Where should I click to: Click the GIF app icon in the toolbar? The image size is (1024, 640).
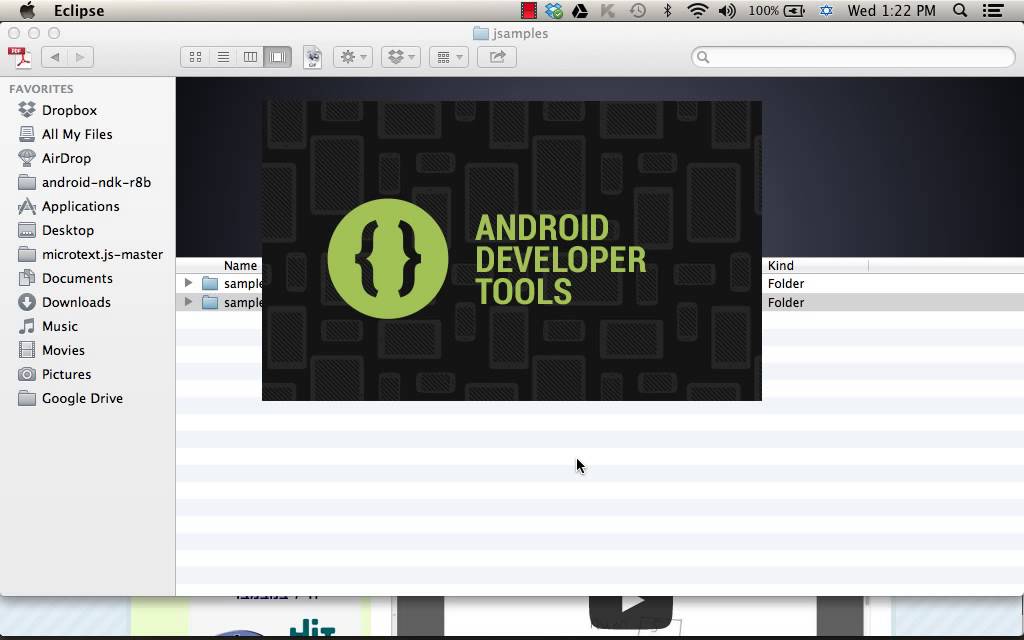313,57
